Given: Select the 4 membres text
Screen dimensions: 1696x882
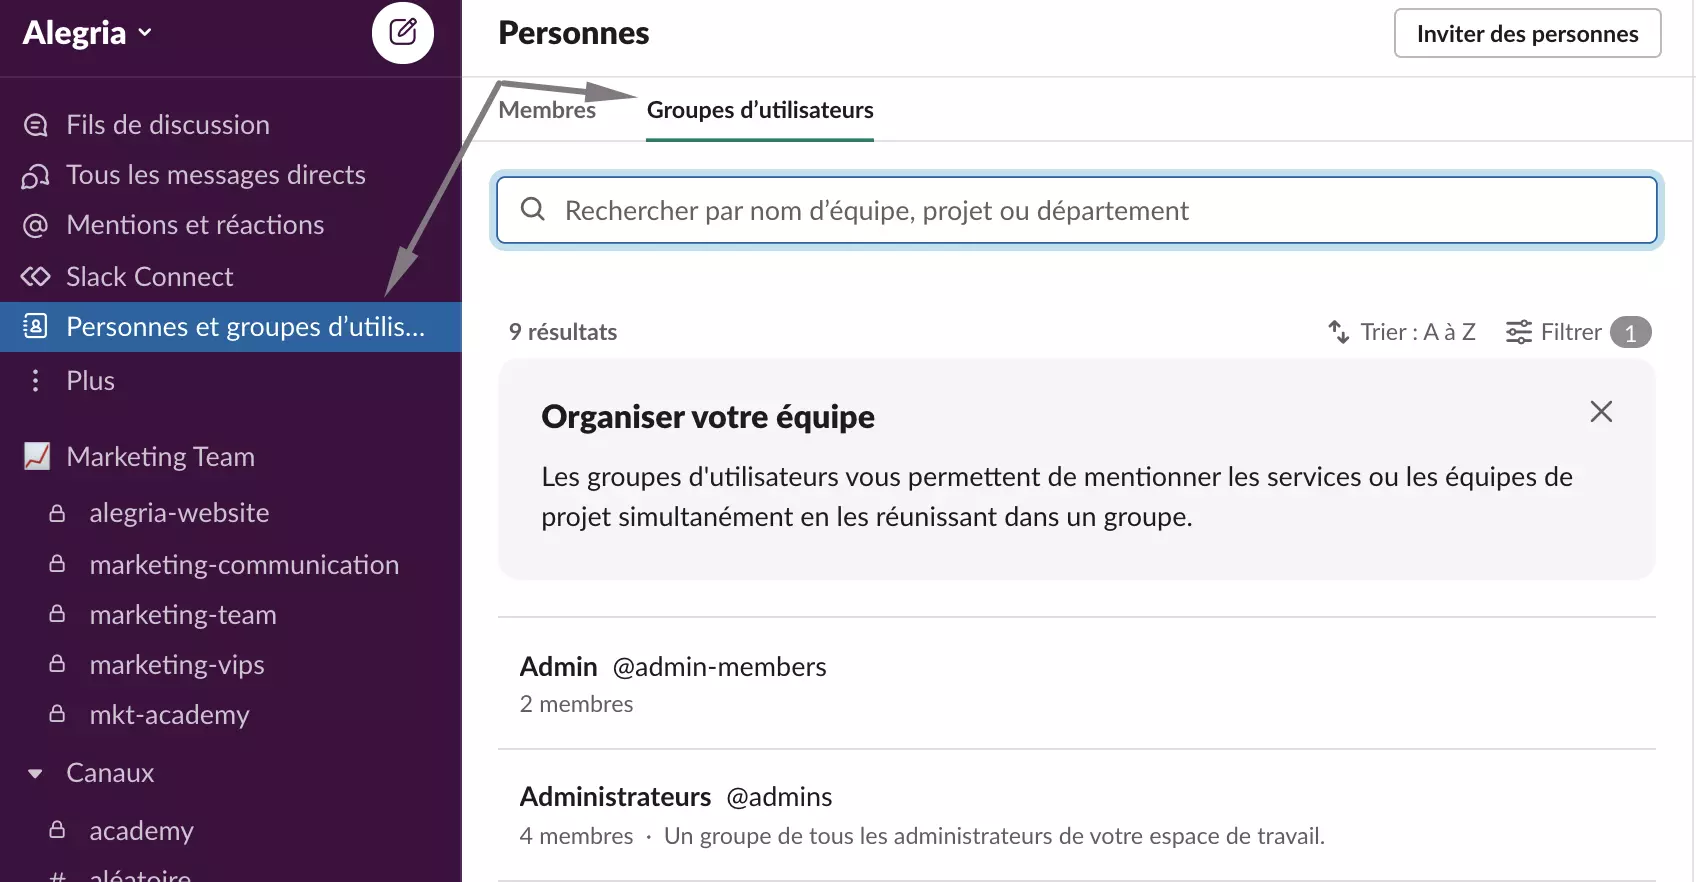Looking at the screenshot, I should 576,836.
